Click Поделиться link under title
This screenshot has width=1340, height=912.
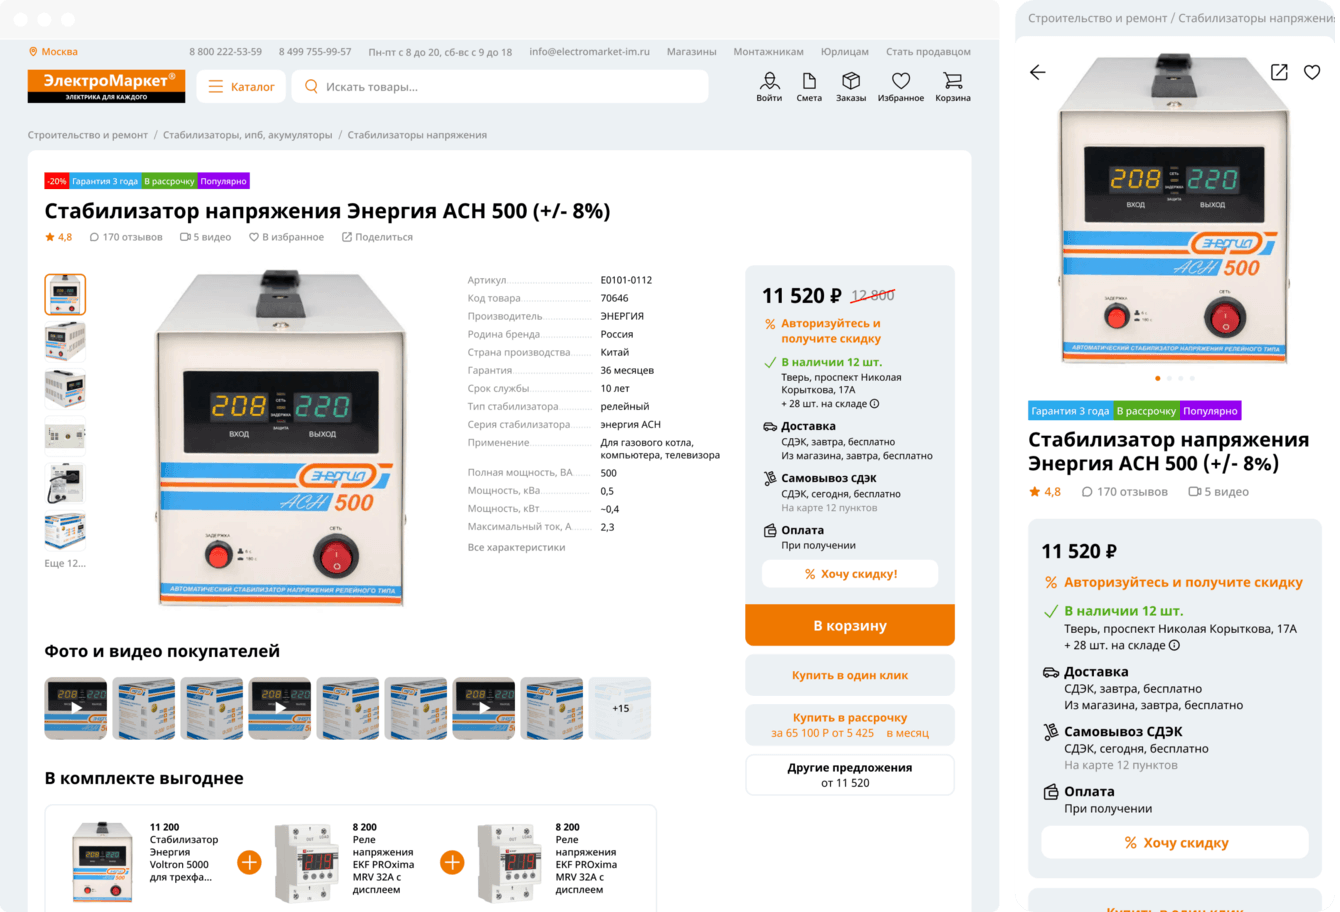(x=377, y=237)
